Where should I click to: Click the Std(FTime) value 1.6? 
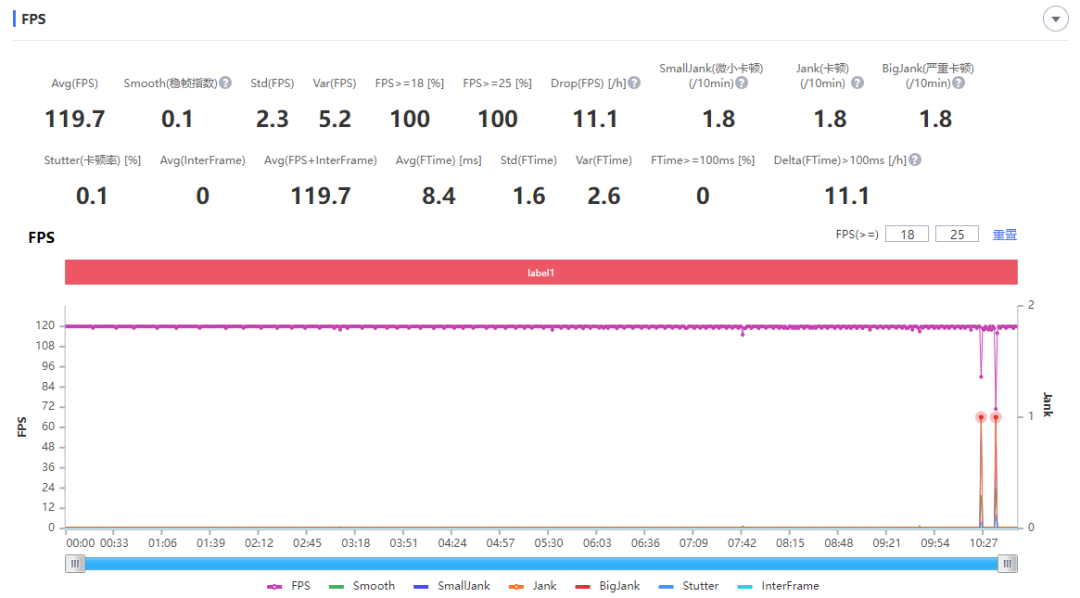point(529,196)
